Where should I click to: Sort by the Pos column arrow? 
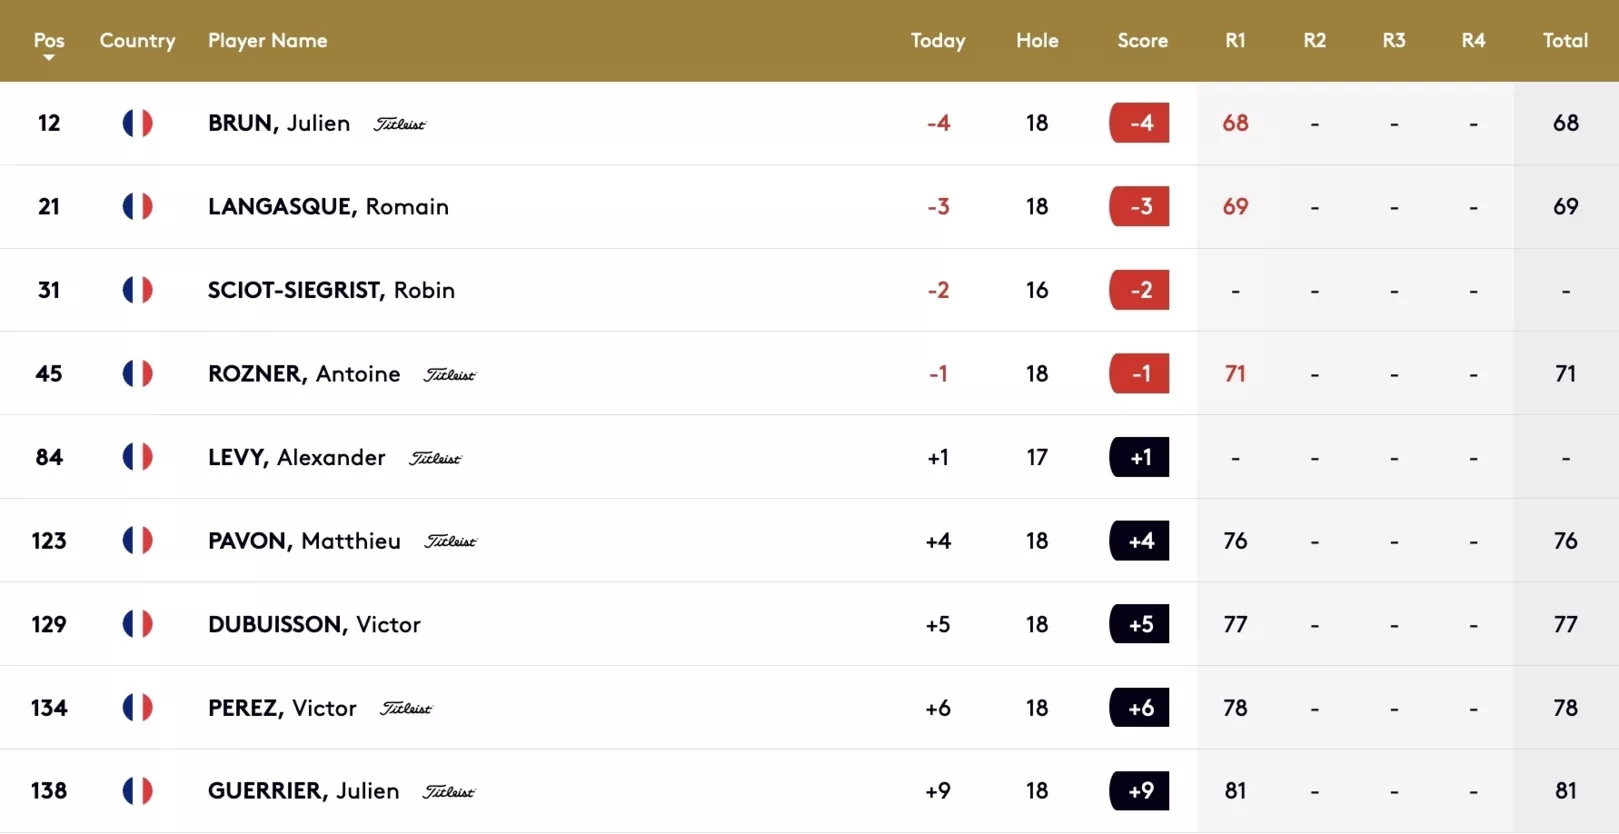[48, 58]
